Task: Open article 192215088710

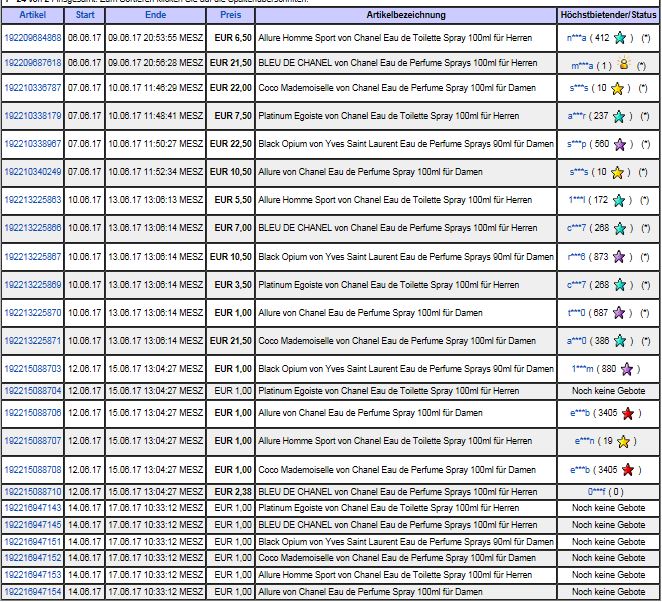Action: (x=33, y=492)
